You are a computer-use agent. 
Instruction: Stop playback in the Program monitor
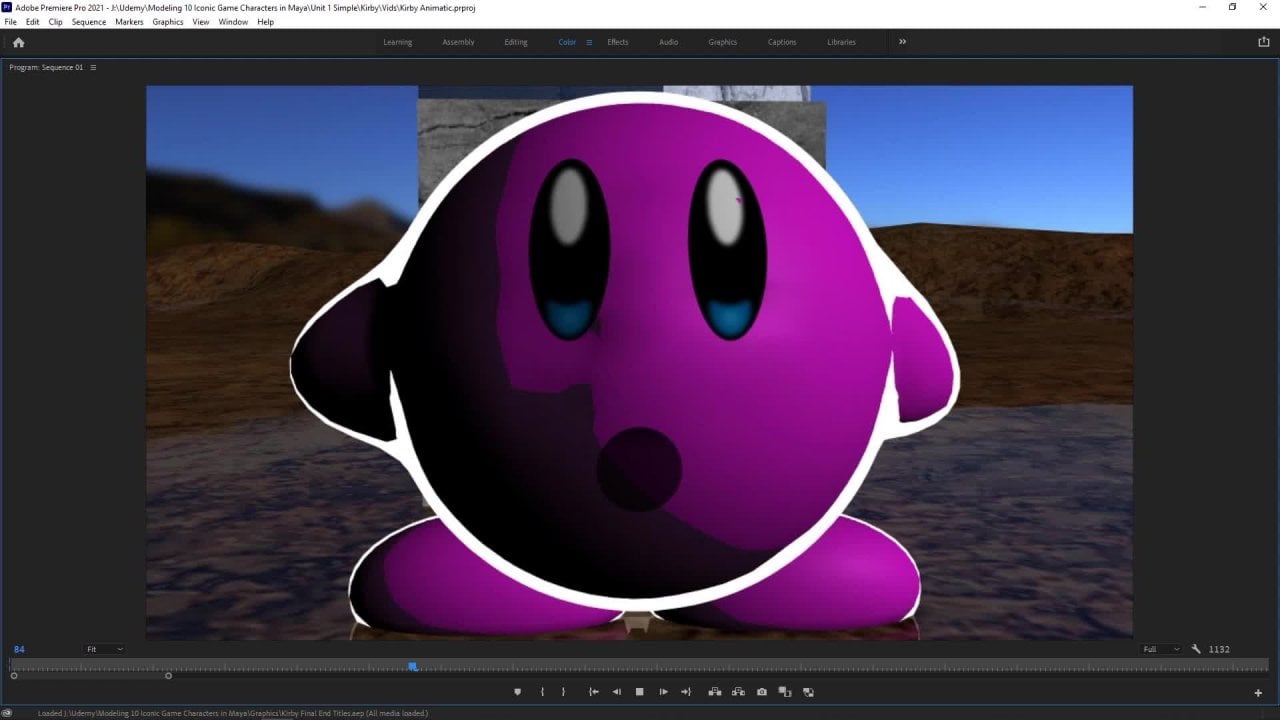[640, 692]
